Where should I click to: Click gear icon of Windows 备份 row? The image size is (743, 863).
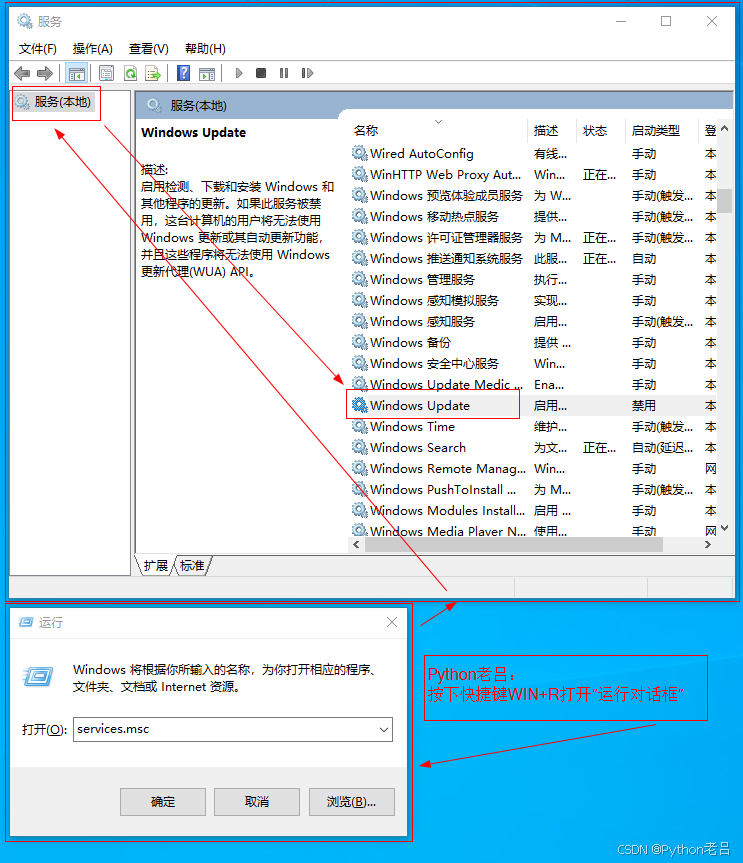(x=359, y=342)
